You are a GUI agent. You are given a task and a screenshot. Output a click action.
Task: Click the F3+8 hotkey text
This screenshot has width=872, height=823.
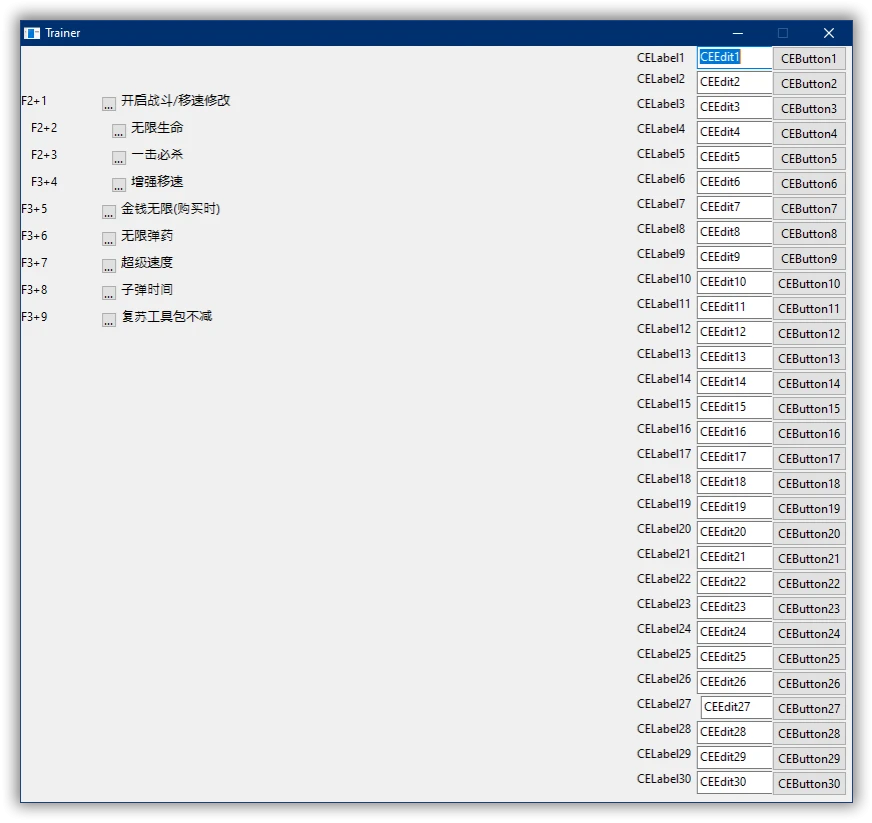tap(34, 290)
